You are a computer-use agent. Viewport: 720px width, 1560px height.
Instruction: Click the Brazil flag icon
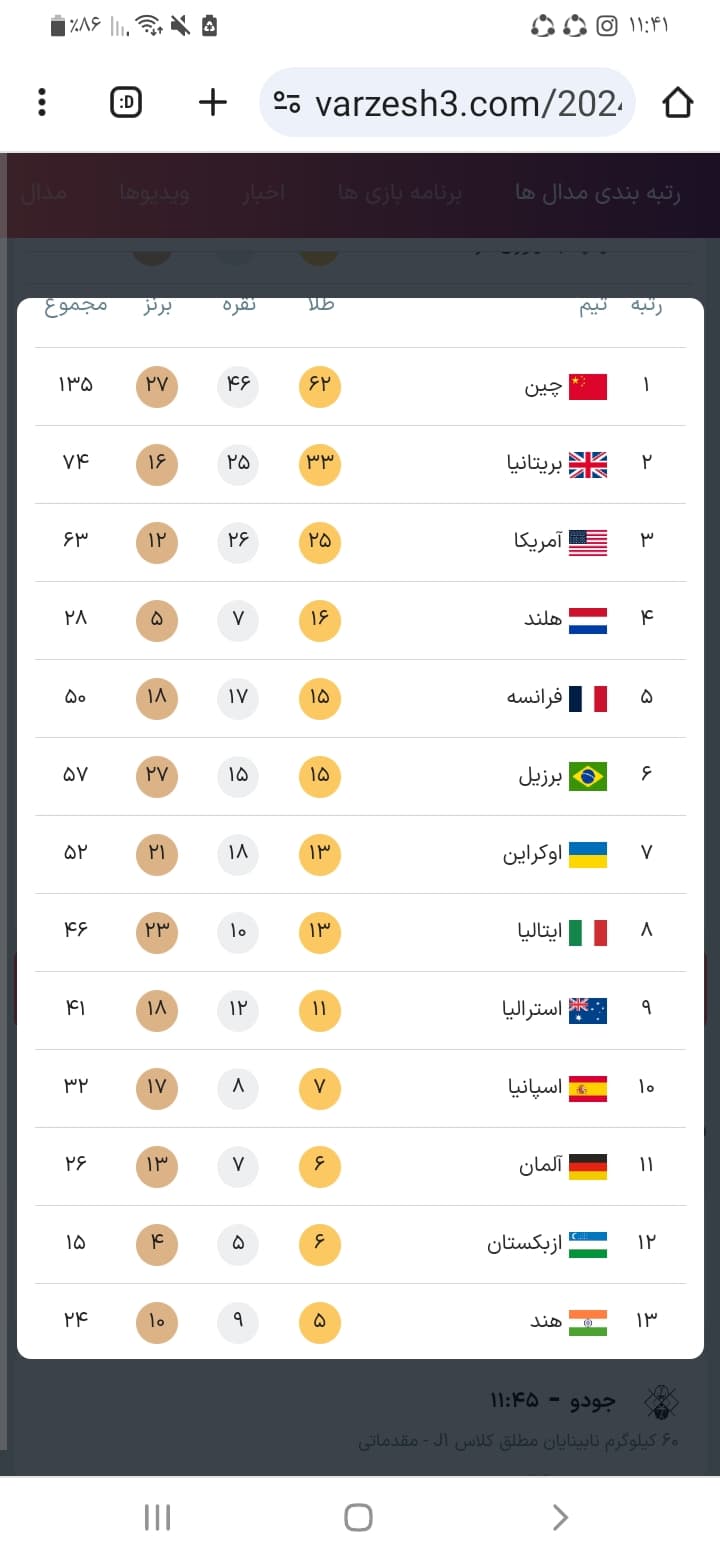(x=588, y=776)
